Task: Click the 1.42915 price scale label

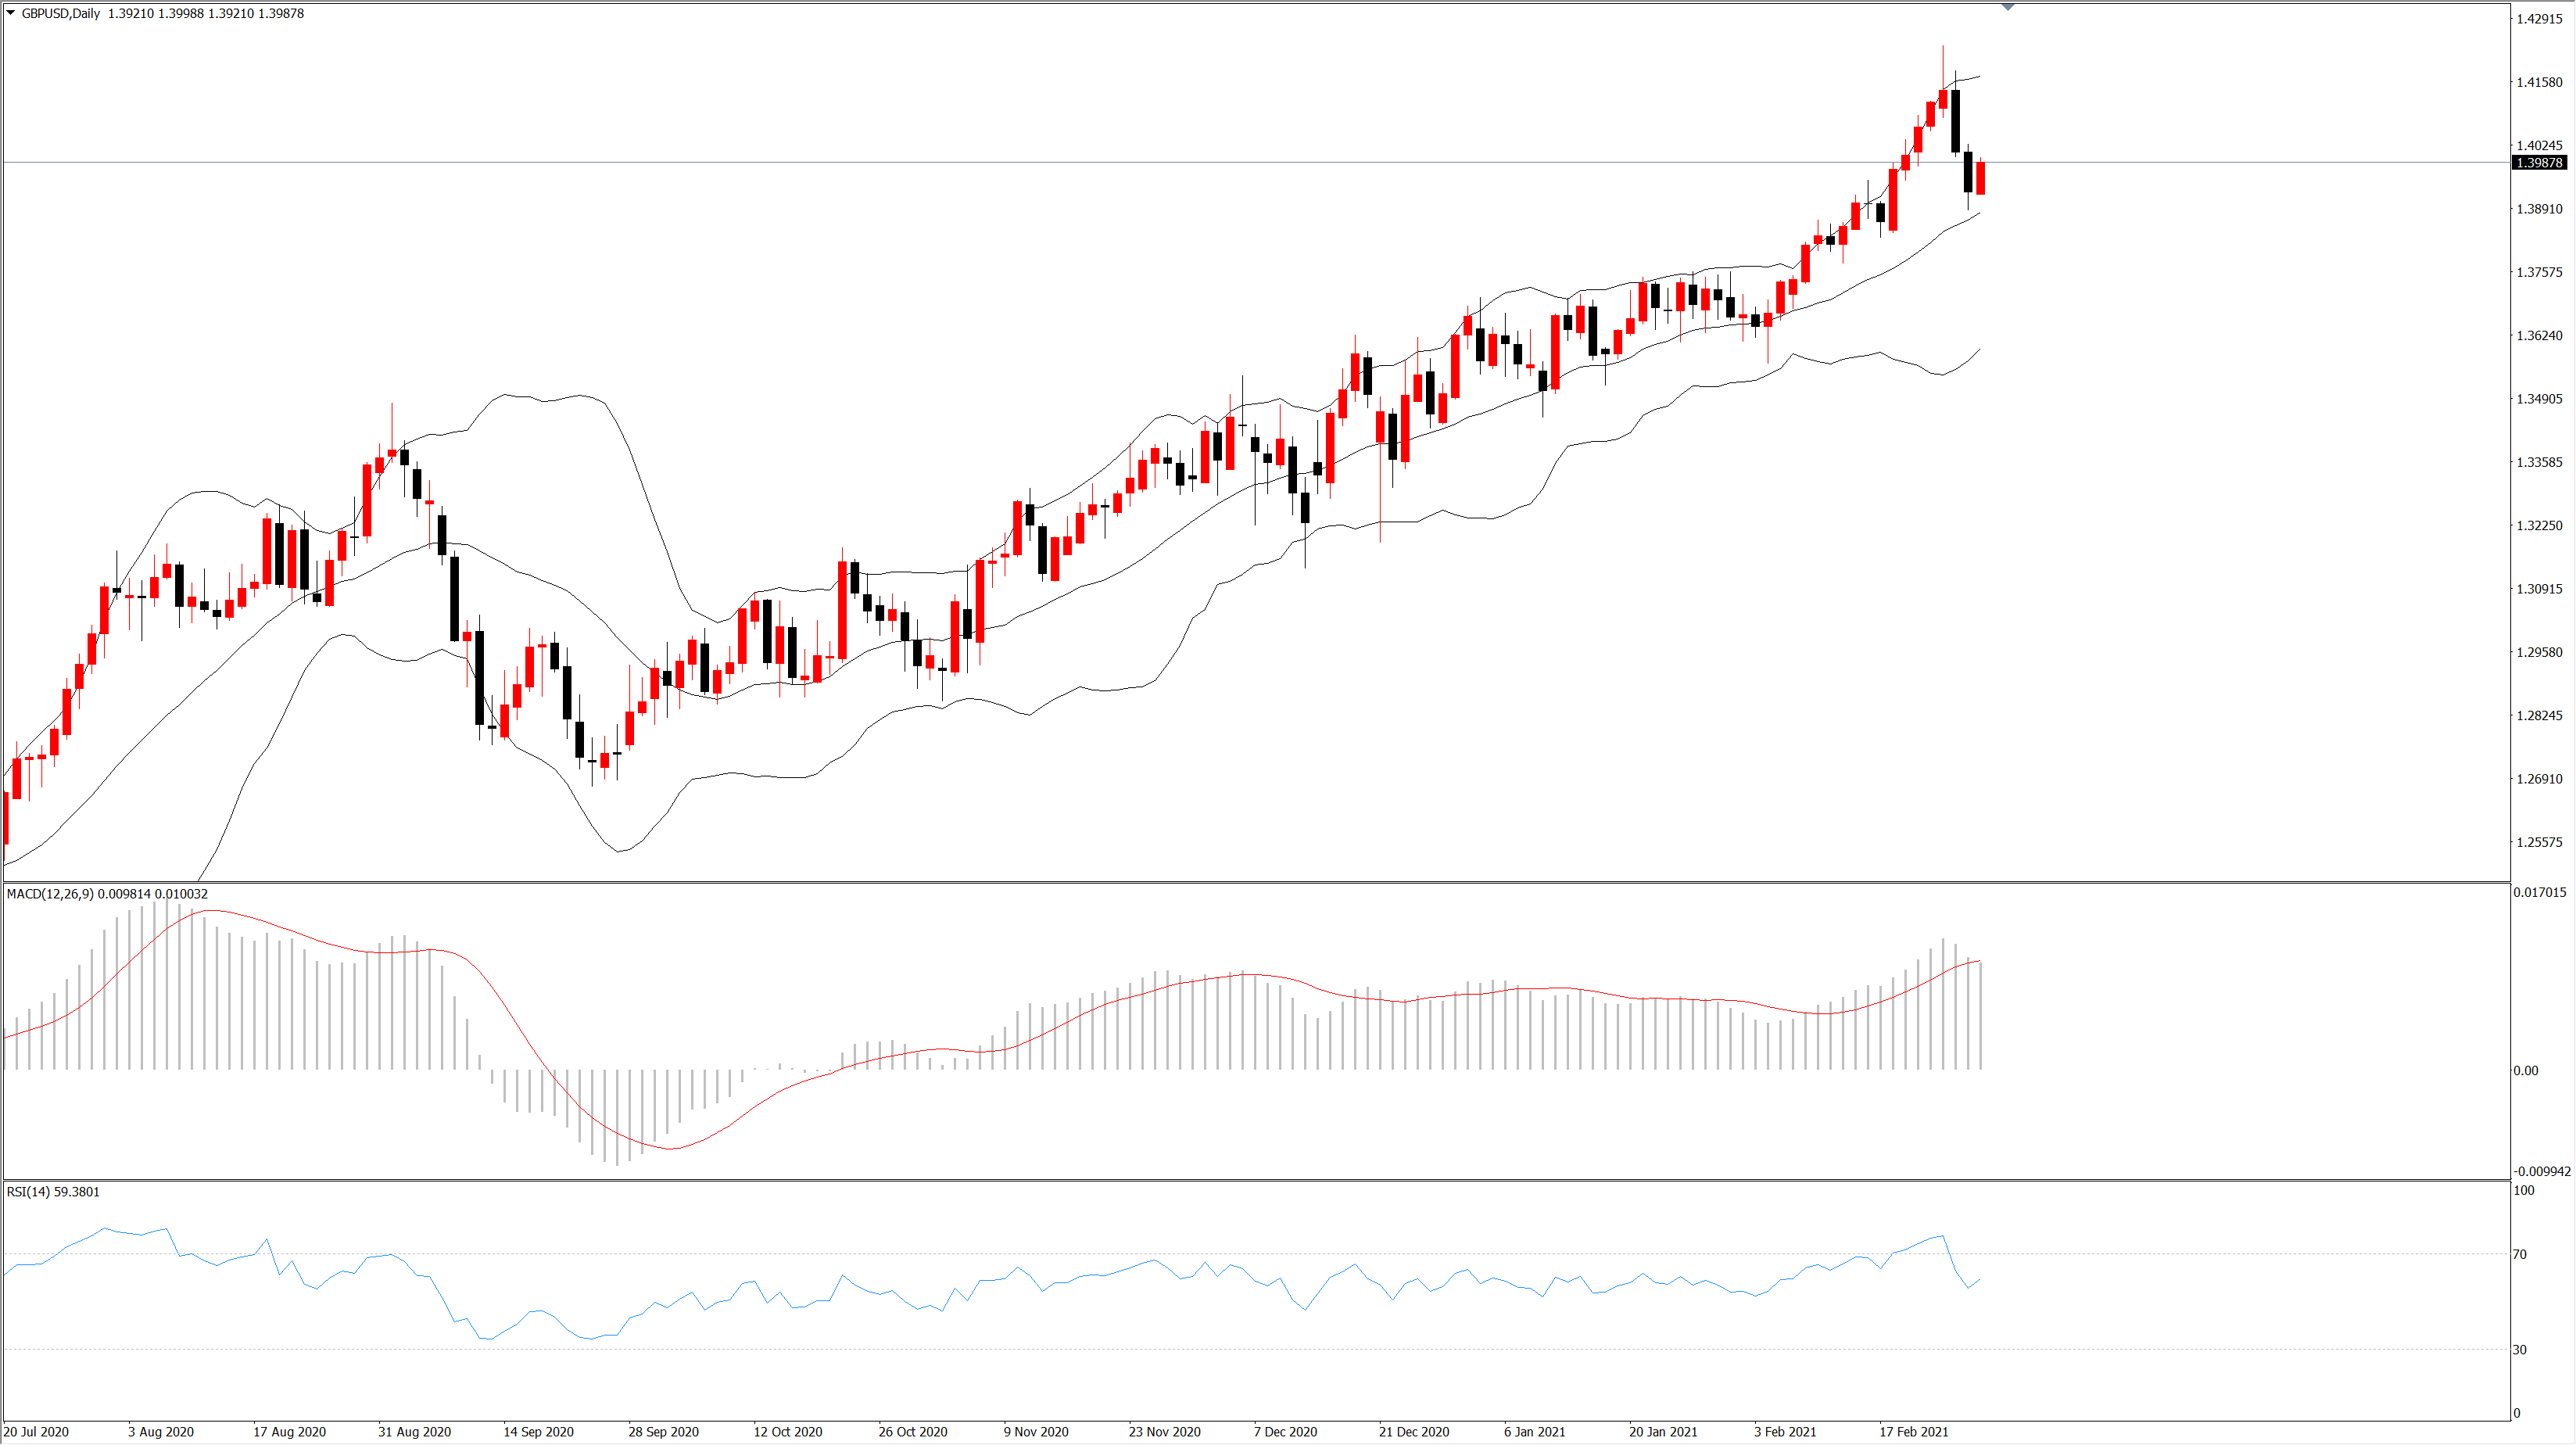Action: [2539, 19]
